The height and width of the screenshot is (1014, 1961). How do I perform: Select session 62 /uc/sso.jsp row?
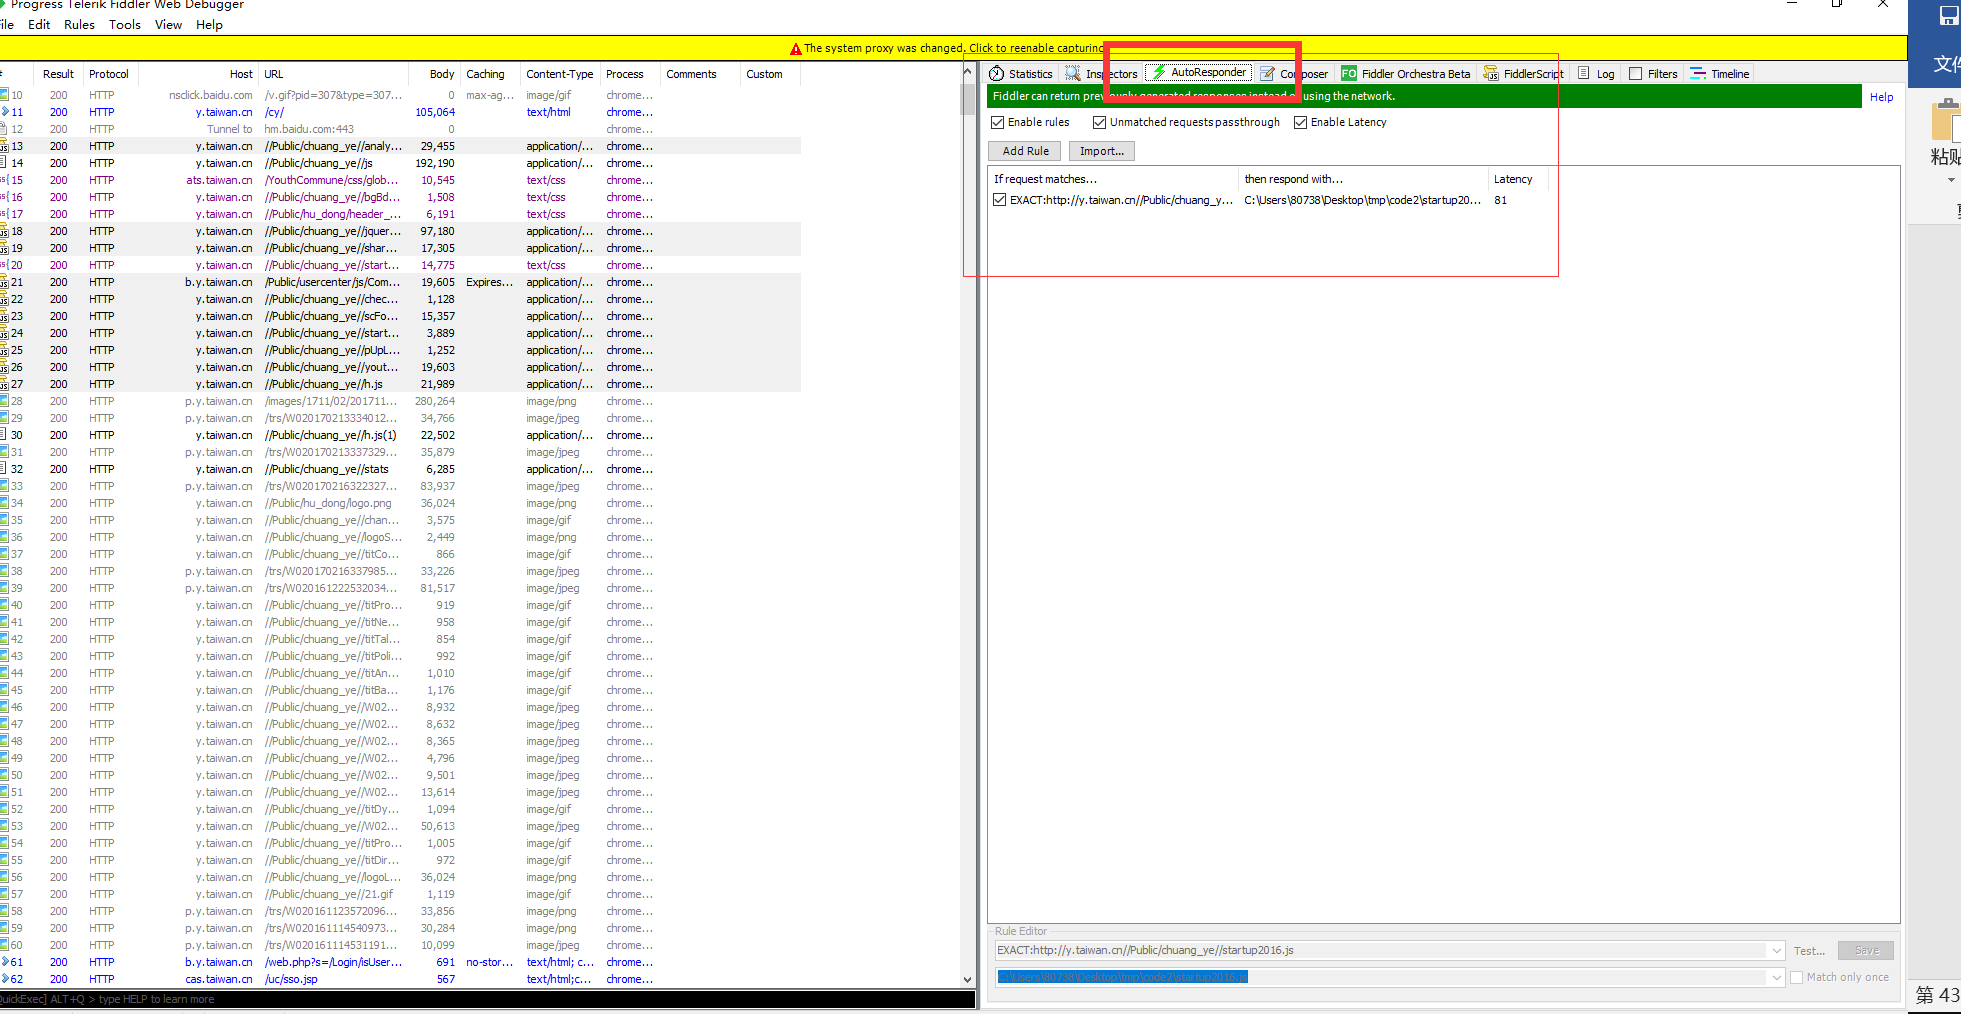[x=400, y=979]
